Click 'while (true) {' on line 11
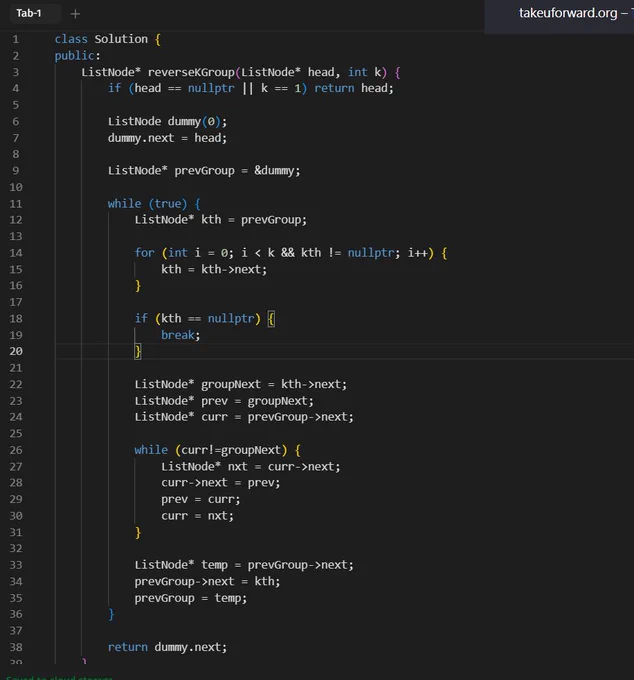The width and height of the screenshot is (634, 680). click(x=154, y=204)
